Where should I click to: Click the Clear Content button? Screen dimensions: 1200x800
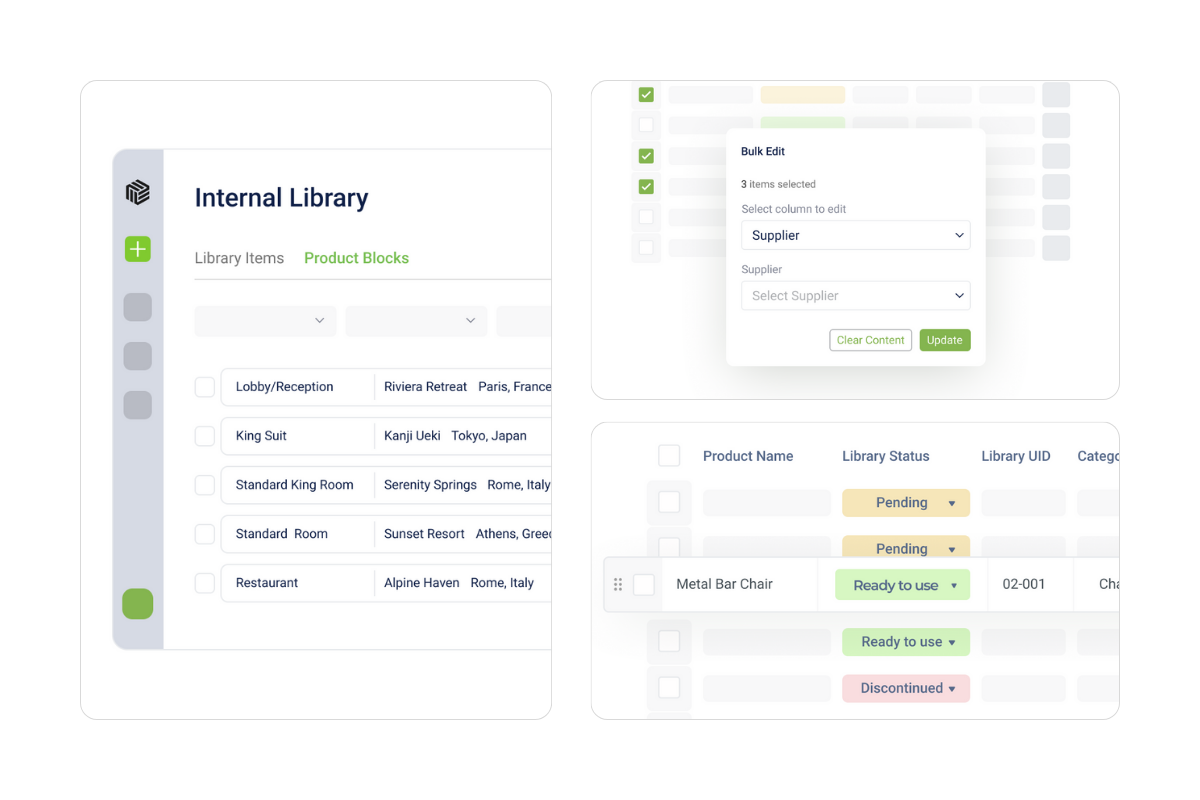point(870,340)
